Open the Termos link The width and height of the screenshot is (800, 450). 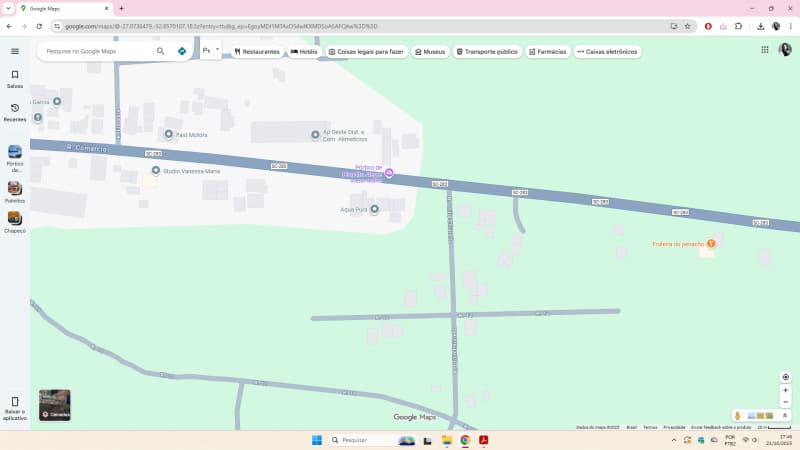coord(650,427)
